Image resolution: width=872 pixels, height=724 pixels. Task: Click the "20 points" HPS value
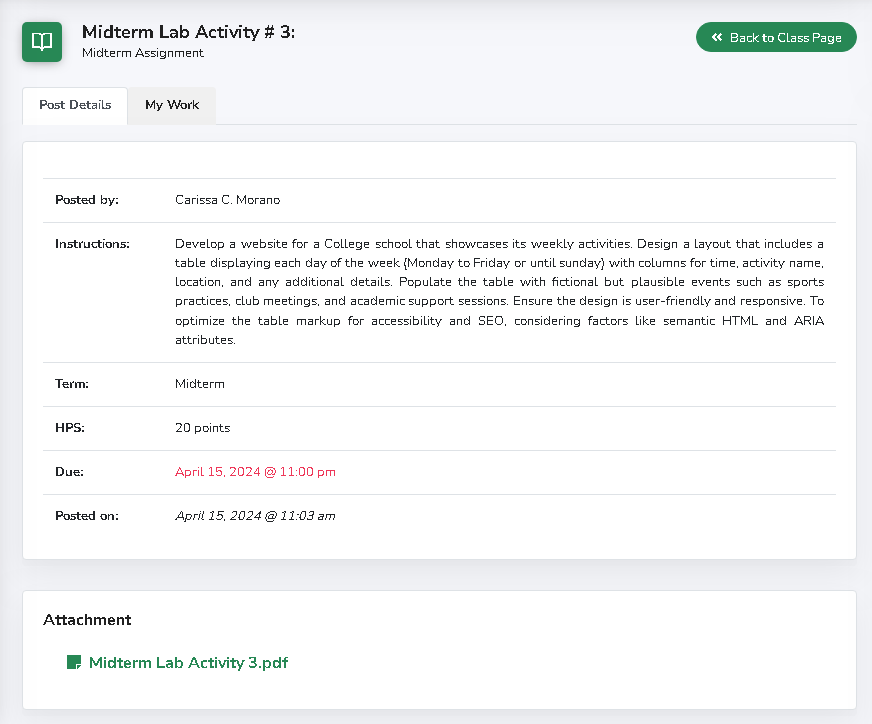coord(202,428)
